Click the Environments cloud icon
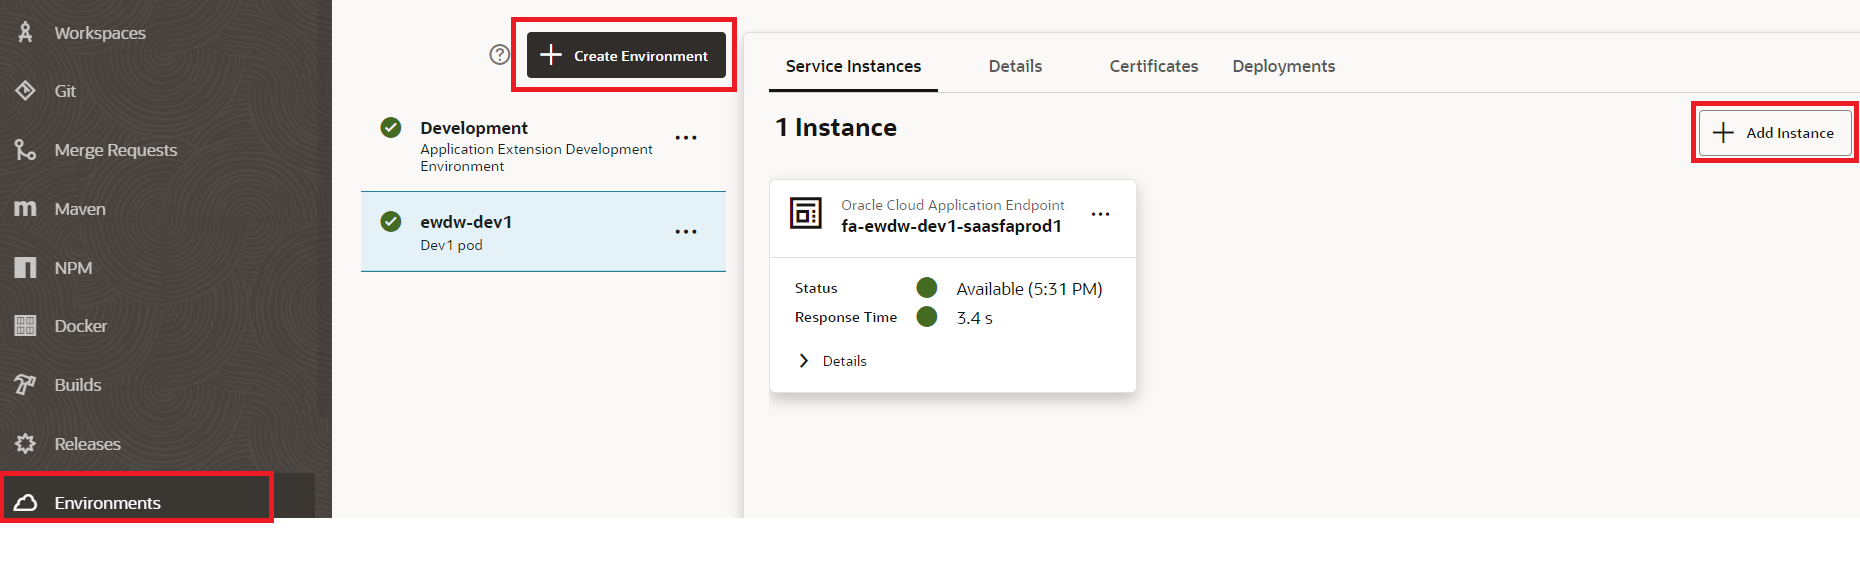1860x570 pixels. click(x=25, y=502)
